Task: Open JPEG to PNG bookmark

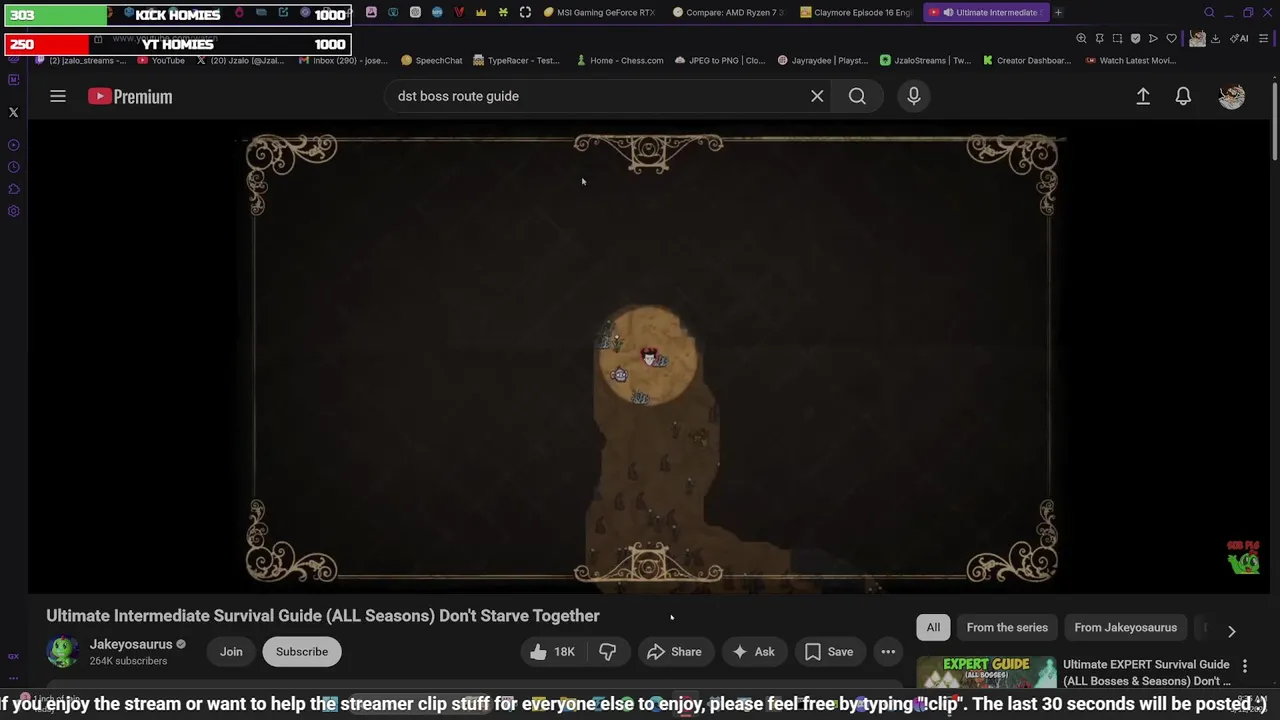Action: [x=720, y=60]
